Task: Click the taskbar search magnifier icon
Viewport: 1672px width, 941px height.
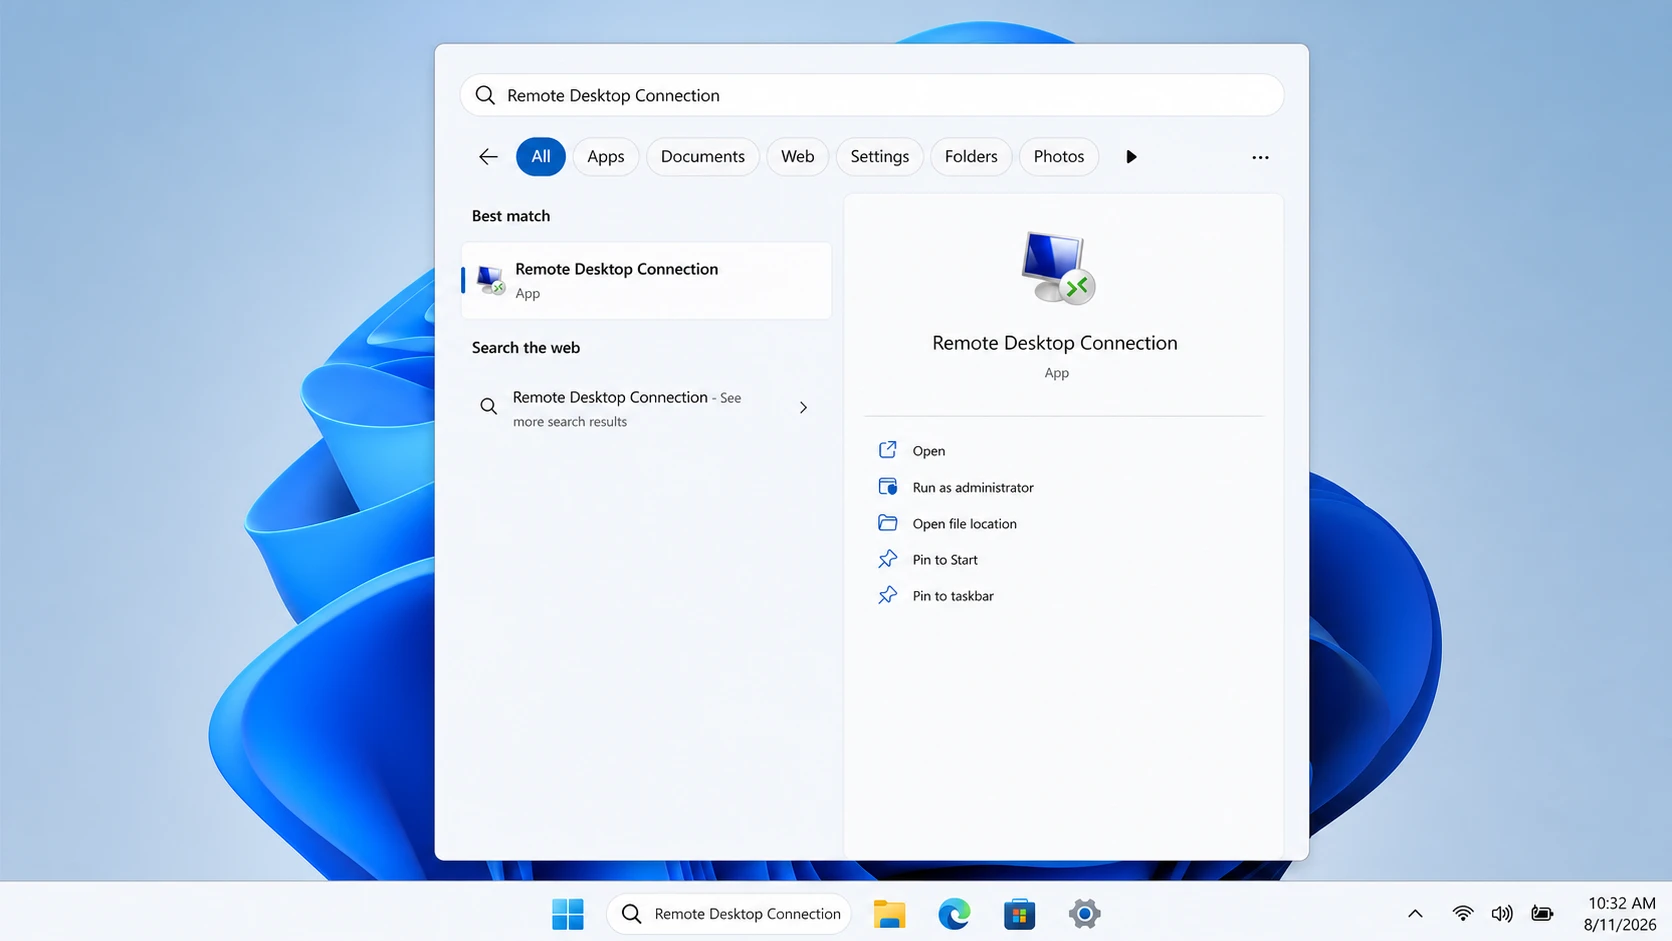Action: pyautogui.click(x=631, y=913)
